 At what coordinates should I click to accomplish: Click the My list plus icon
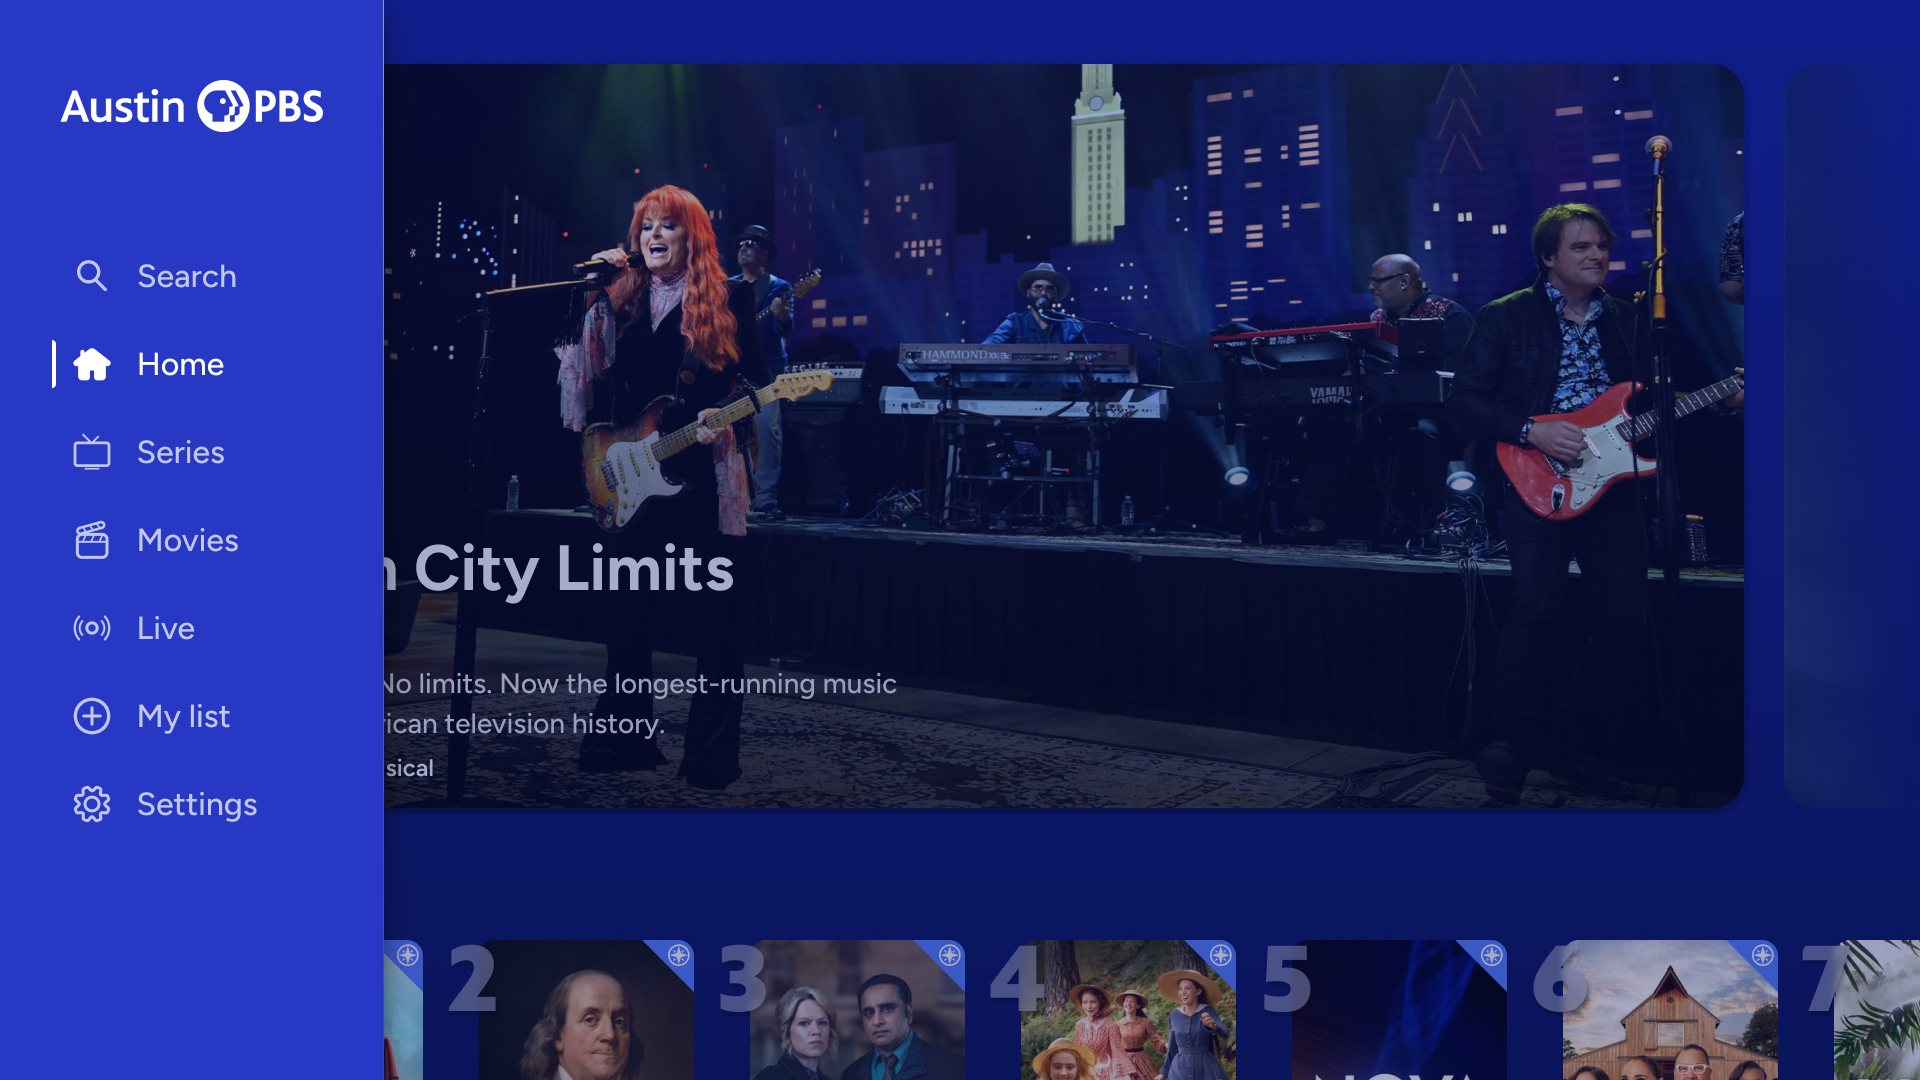click(x=92, y=716)
